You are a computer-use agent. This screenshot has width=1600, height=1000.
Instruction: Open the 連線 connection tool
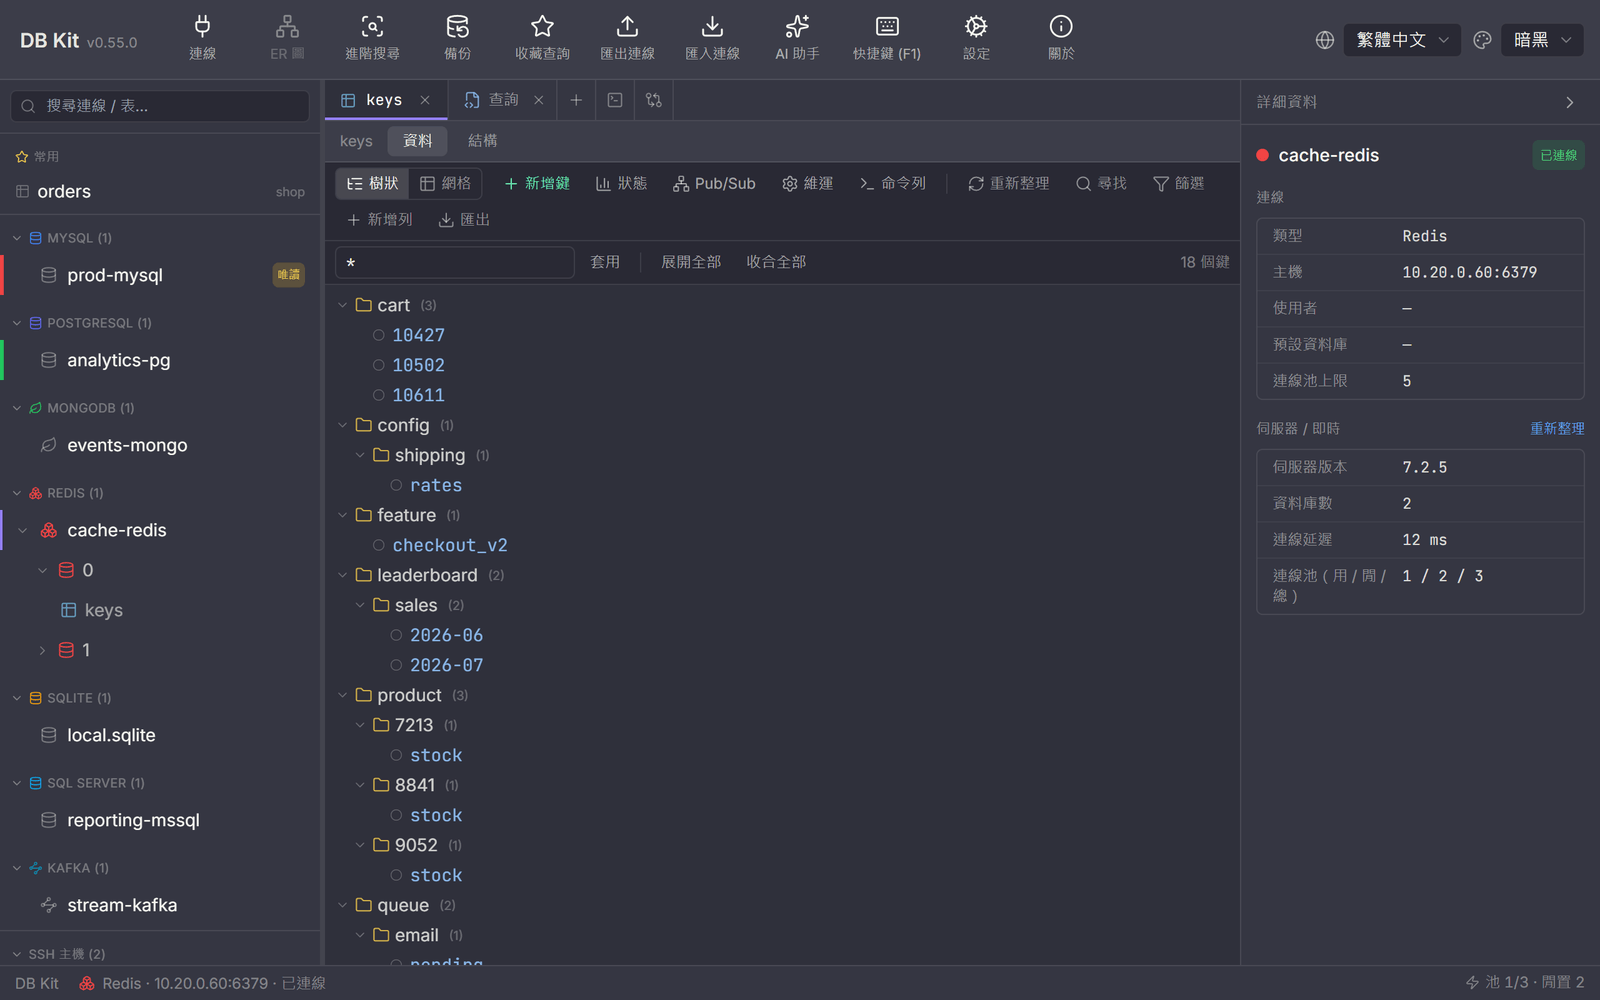click(202, 39)
